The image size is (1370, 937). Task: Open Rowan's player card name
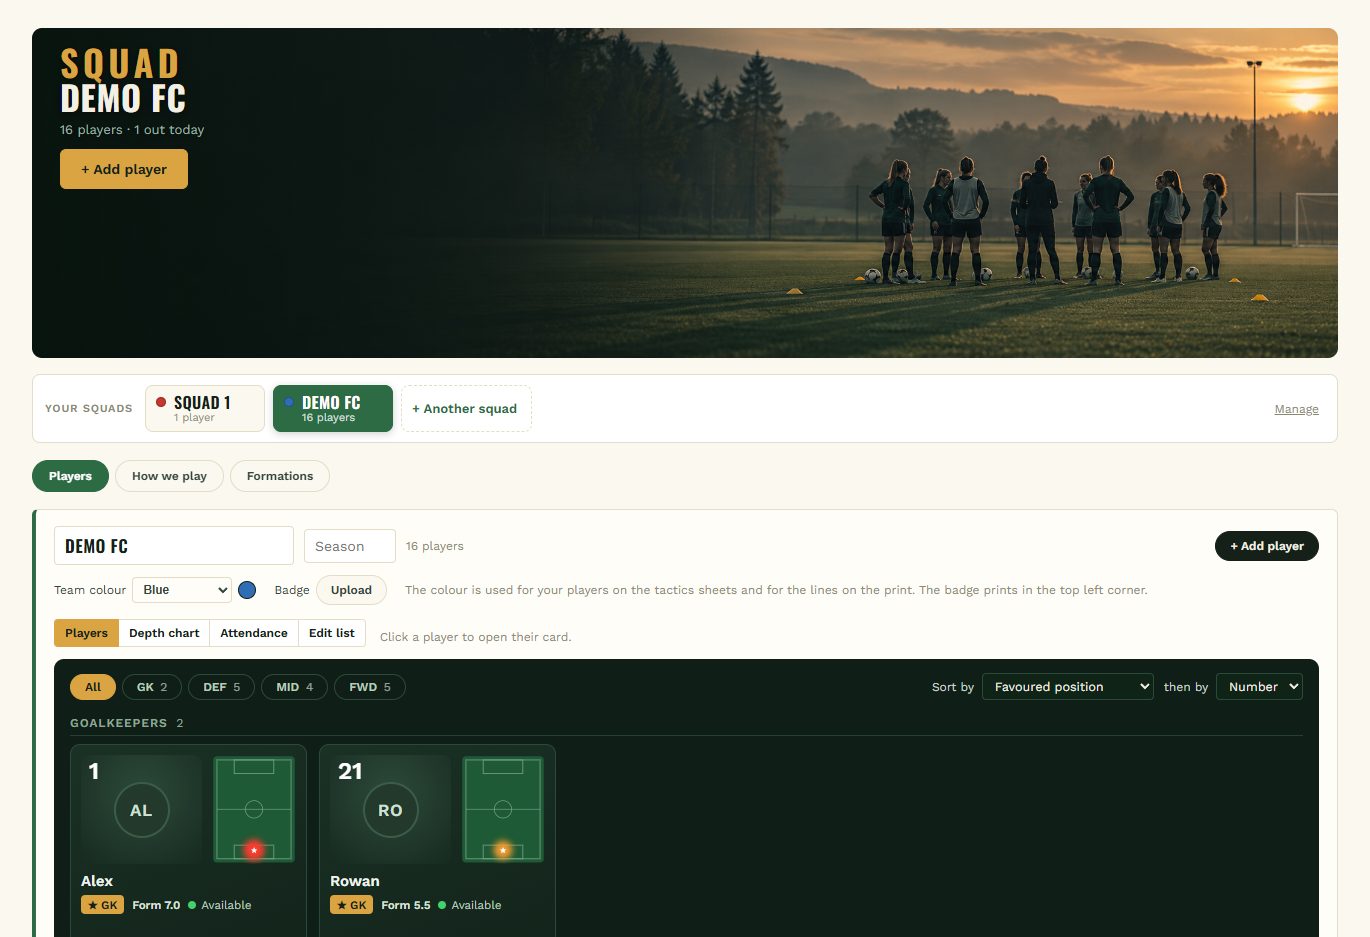(355, 881)
